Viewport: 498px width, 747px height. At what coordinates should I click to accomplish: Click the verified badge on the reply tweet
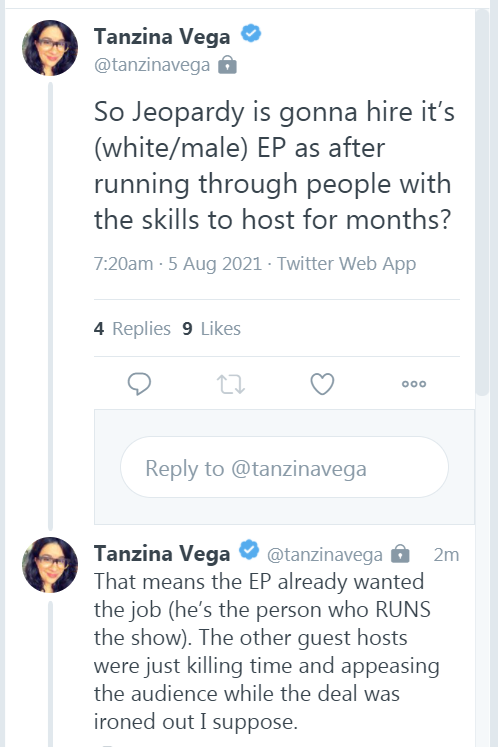coord(249,550)
